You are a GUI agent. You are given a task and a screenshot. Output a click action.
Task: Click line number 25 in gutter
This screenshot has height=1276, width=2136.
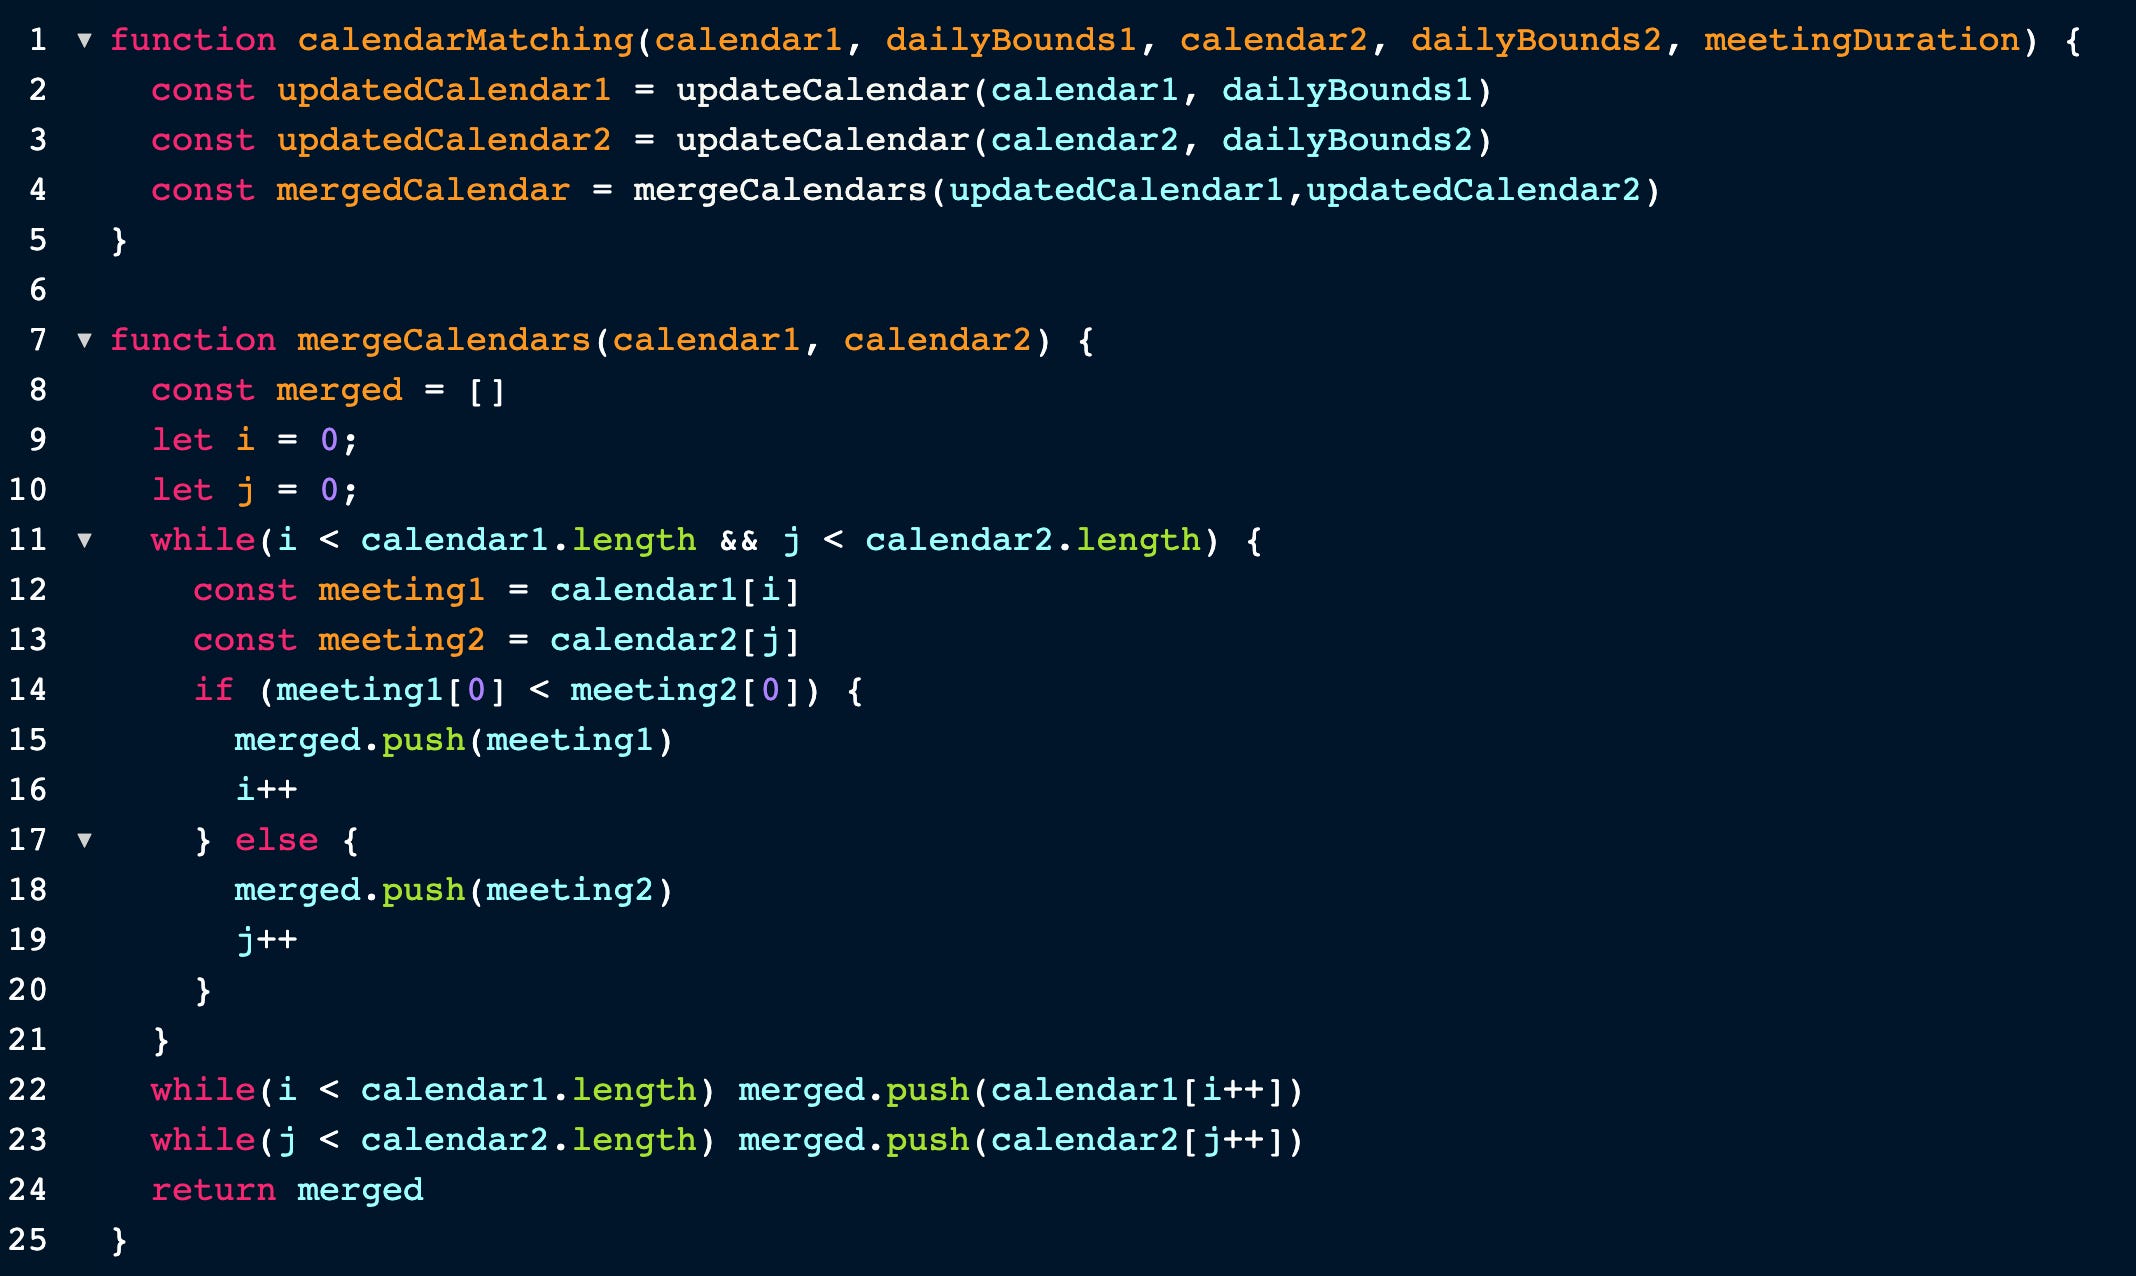(x=27, y=1240)
